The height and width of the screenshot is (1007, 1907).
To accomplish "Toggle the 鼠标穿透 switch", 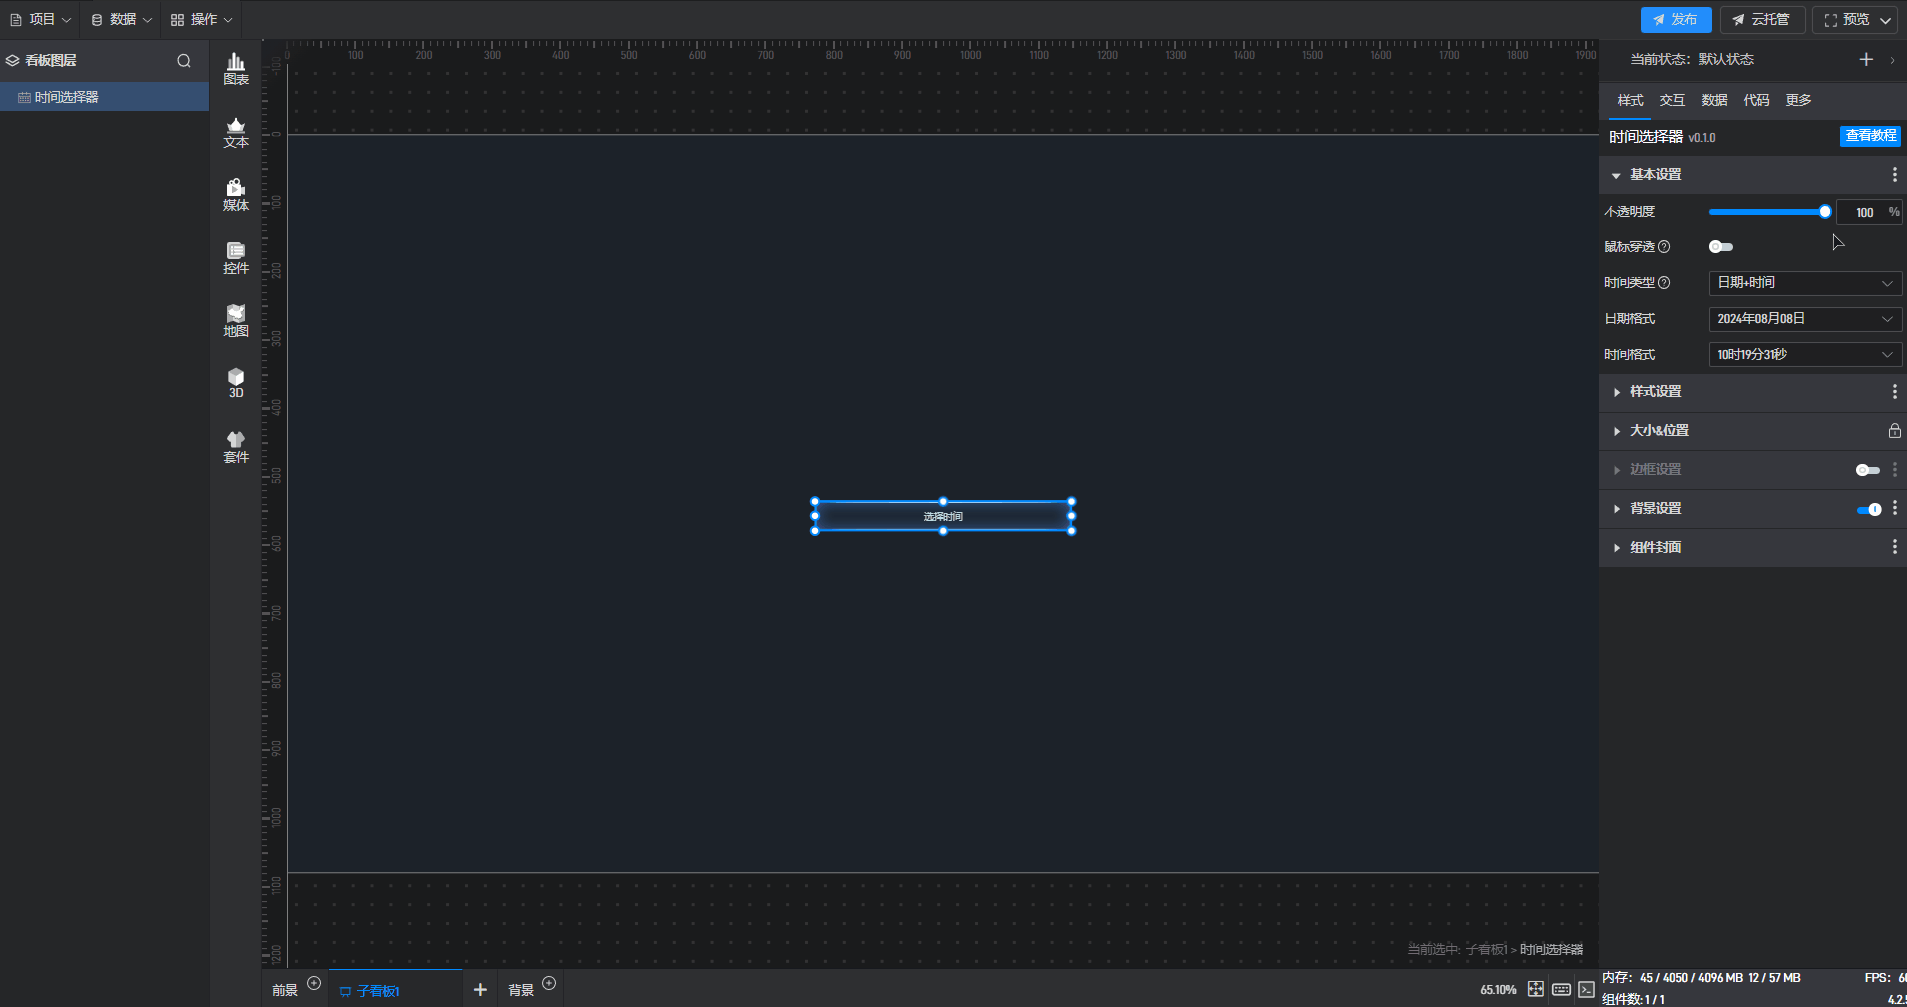I will [1721, 247].
